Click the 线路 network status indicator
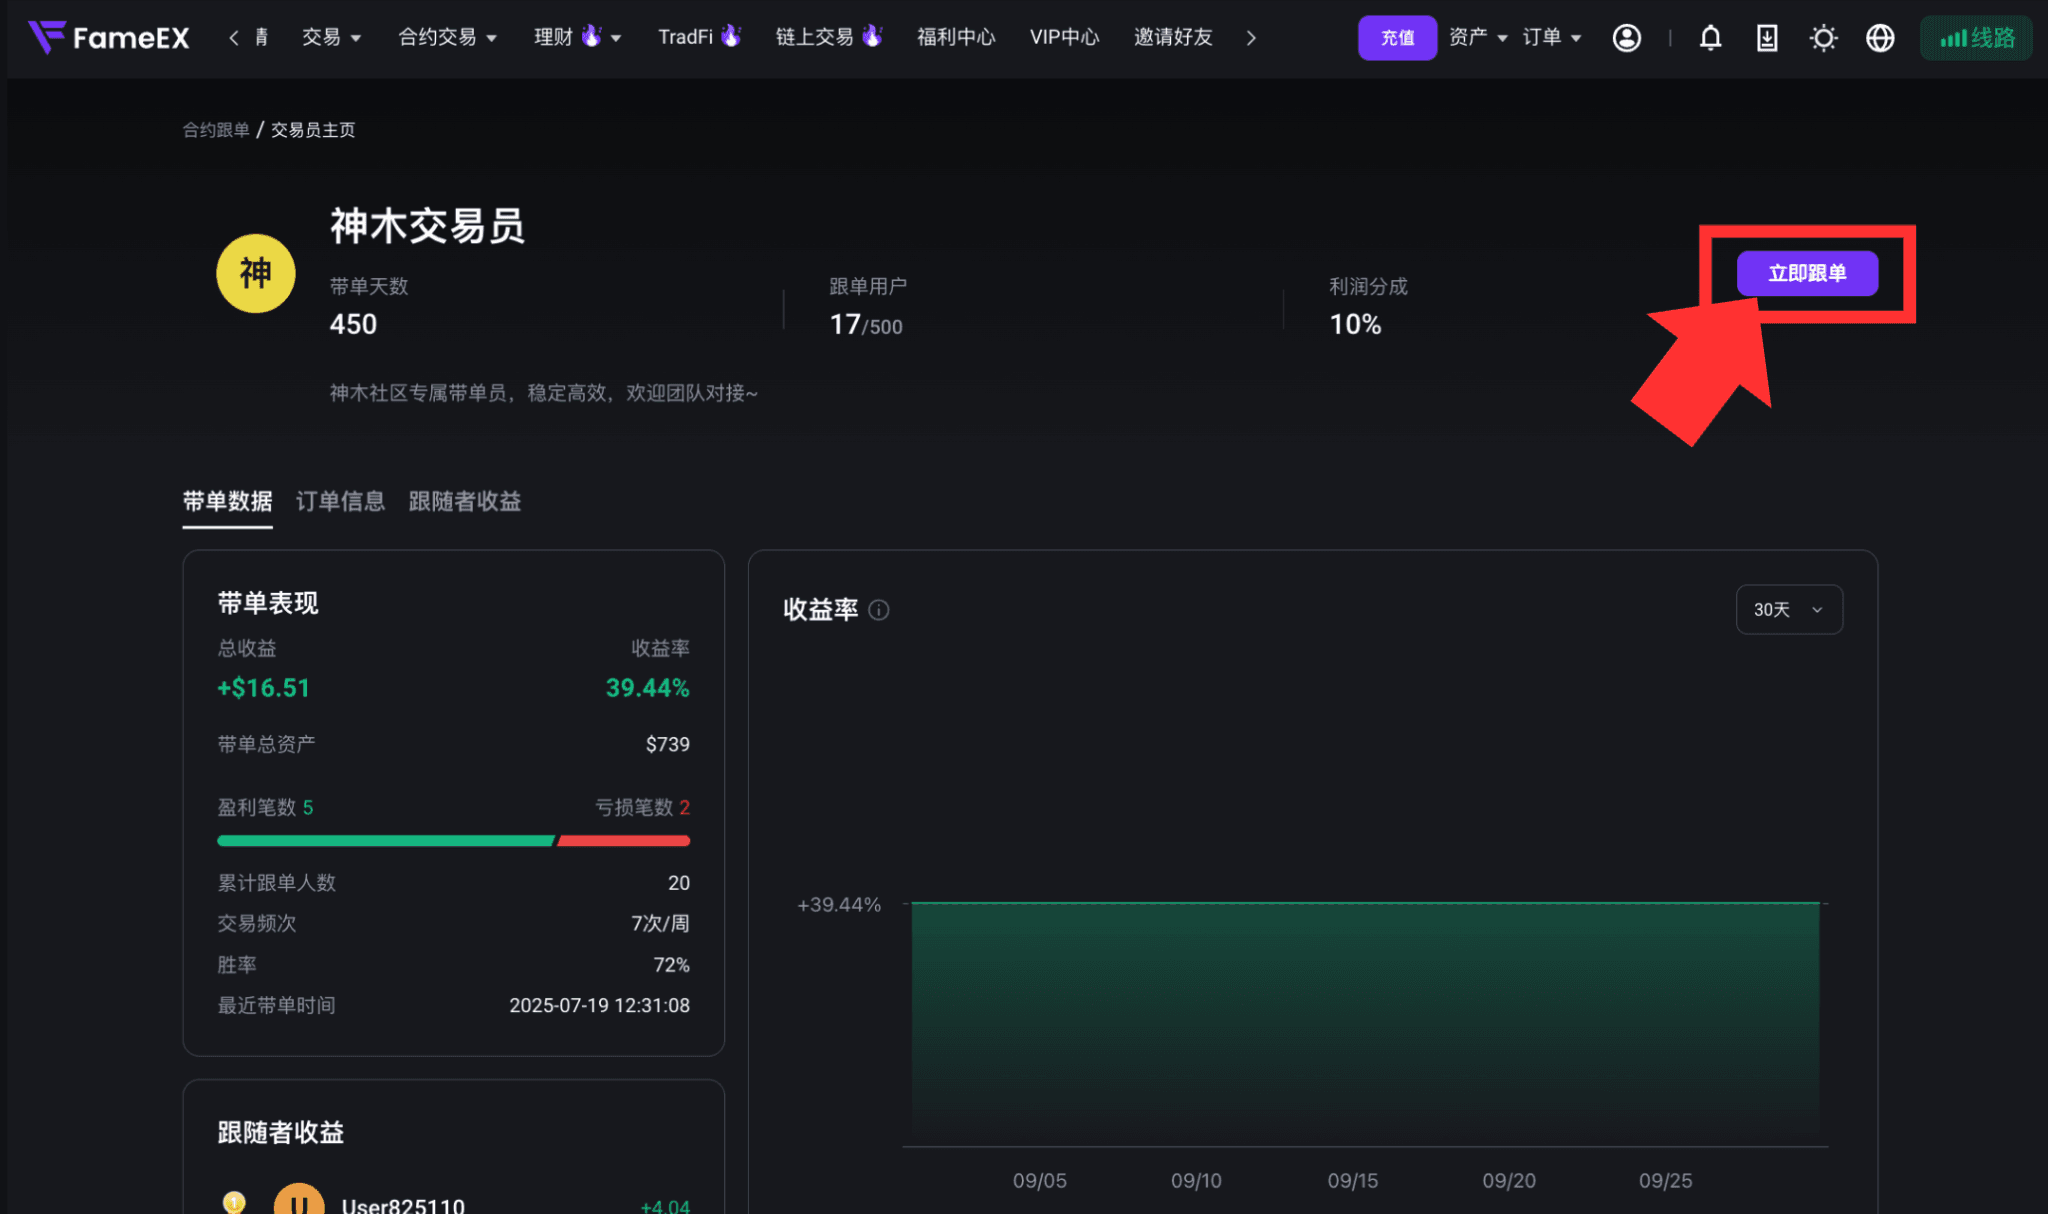 click(1976, 38)
